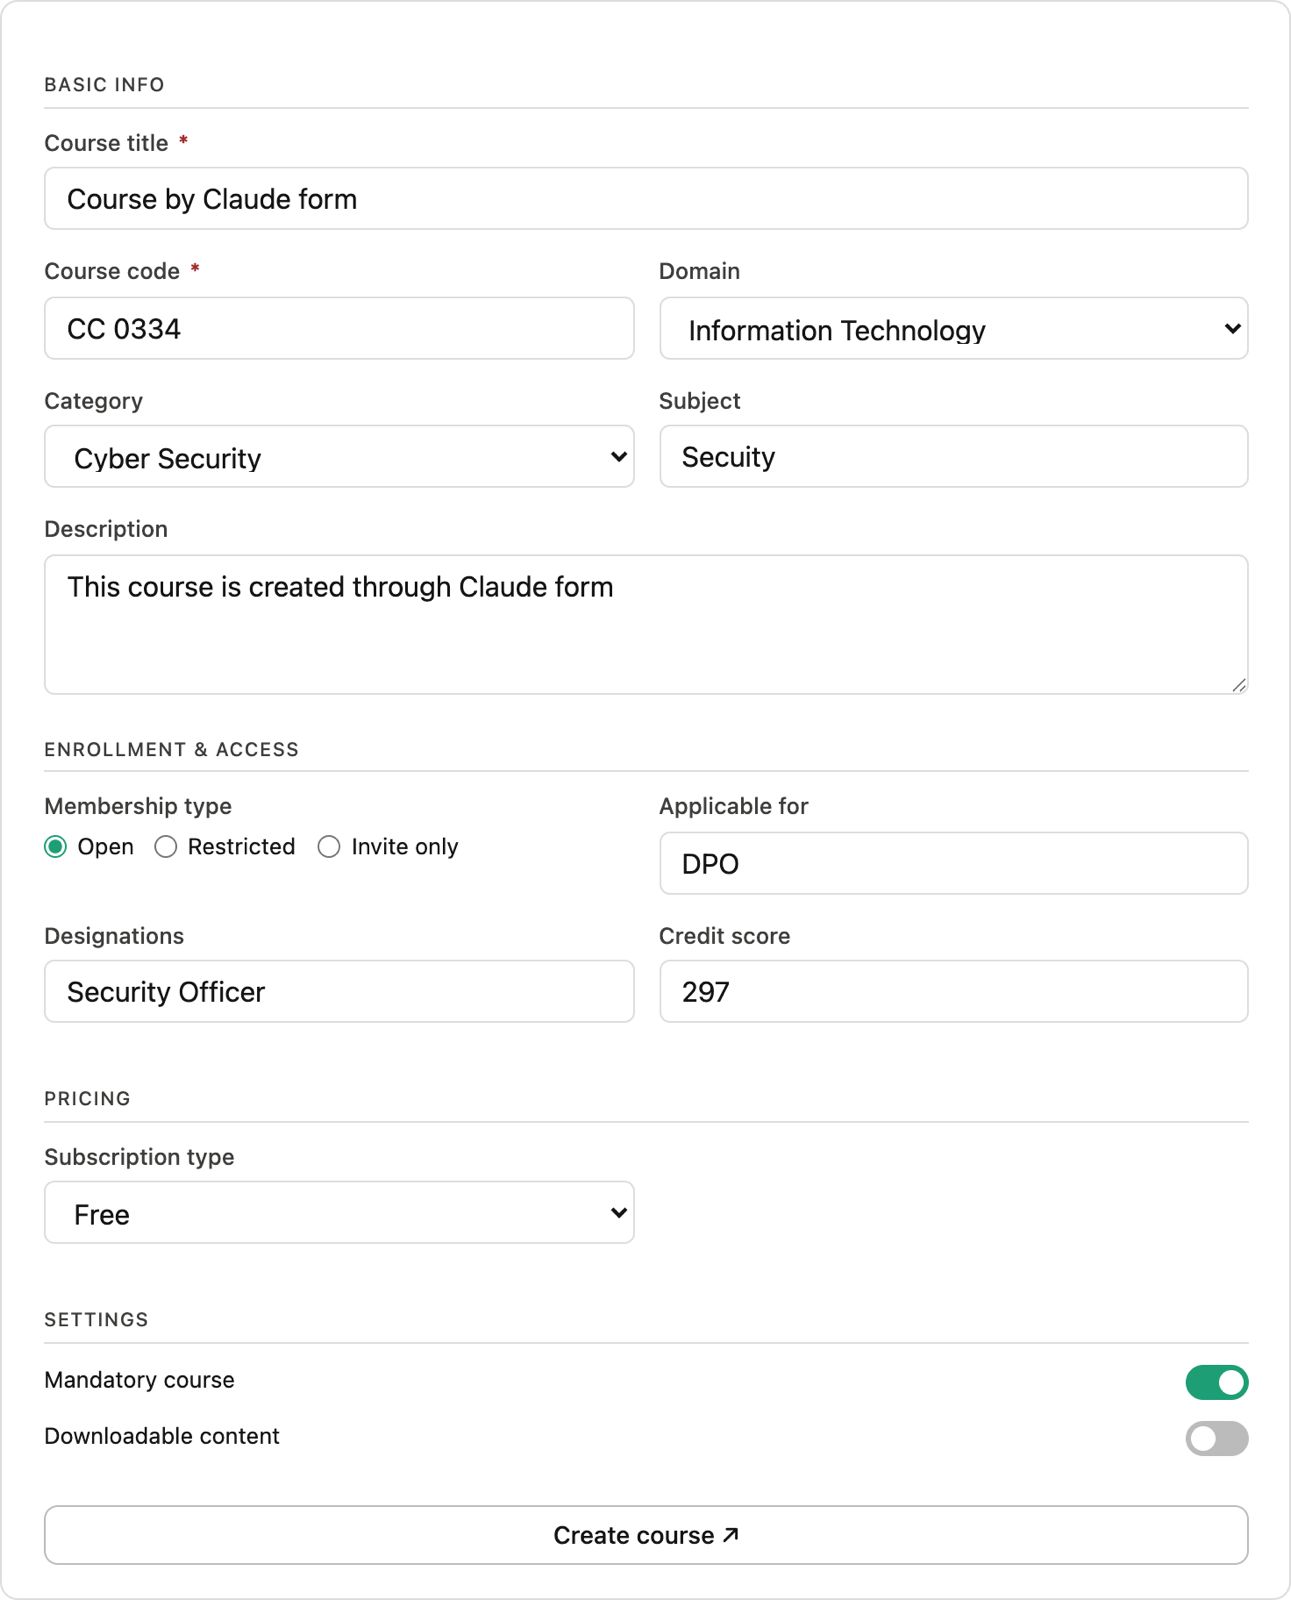Image resolution: width=1291 pixels, height=1600 pixels.
Task: Click the SETTINGS section heading
Action: tap(96, 1320)
